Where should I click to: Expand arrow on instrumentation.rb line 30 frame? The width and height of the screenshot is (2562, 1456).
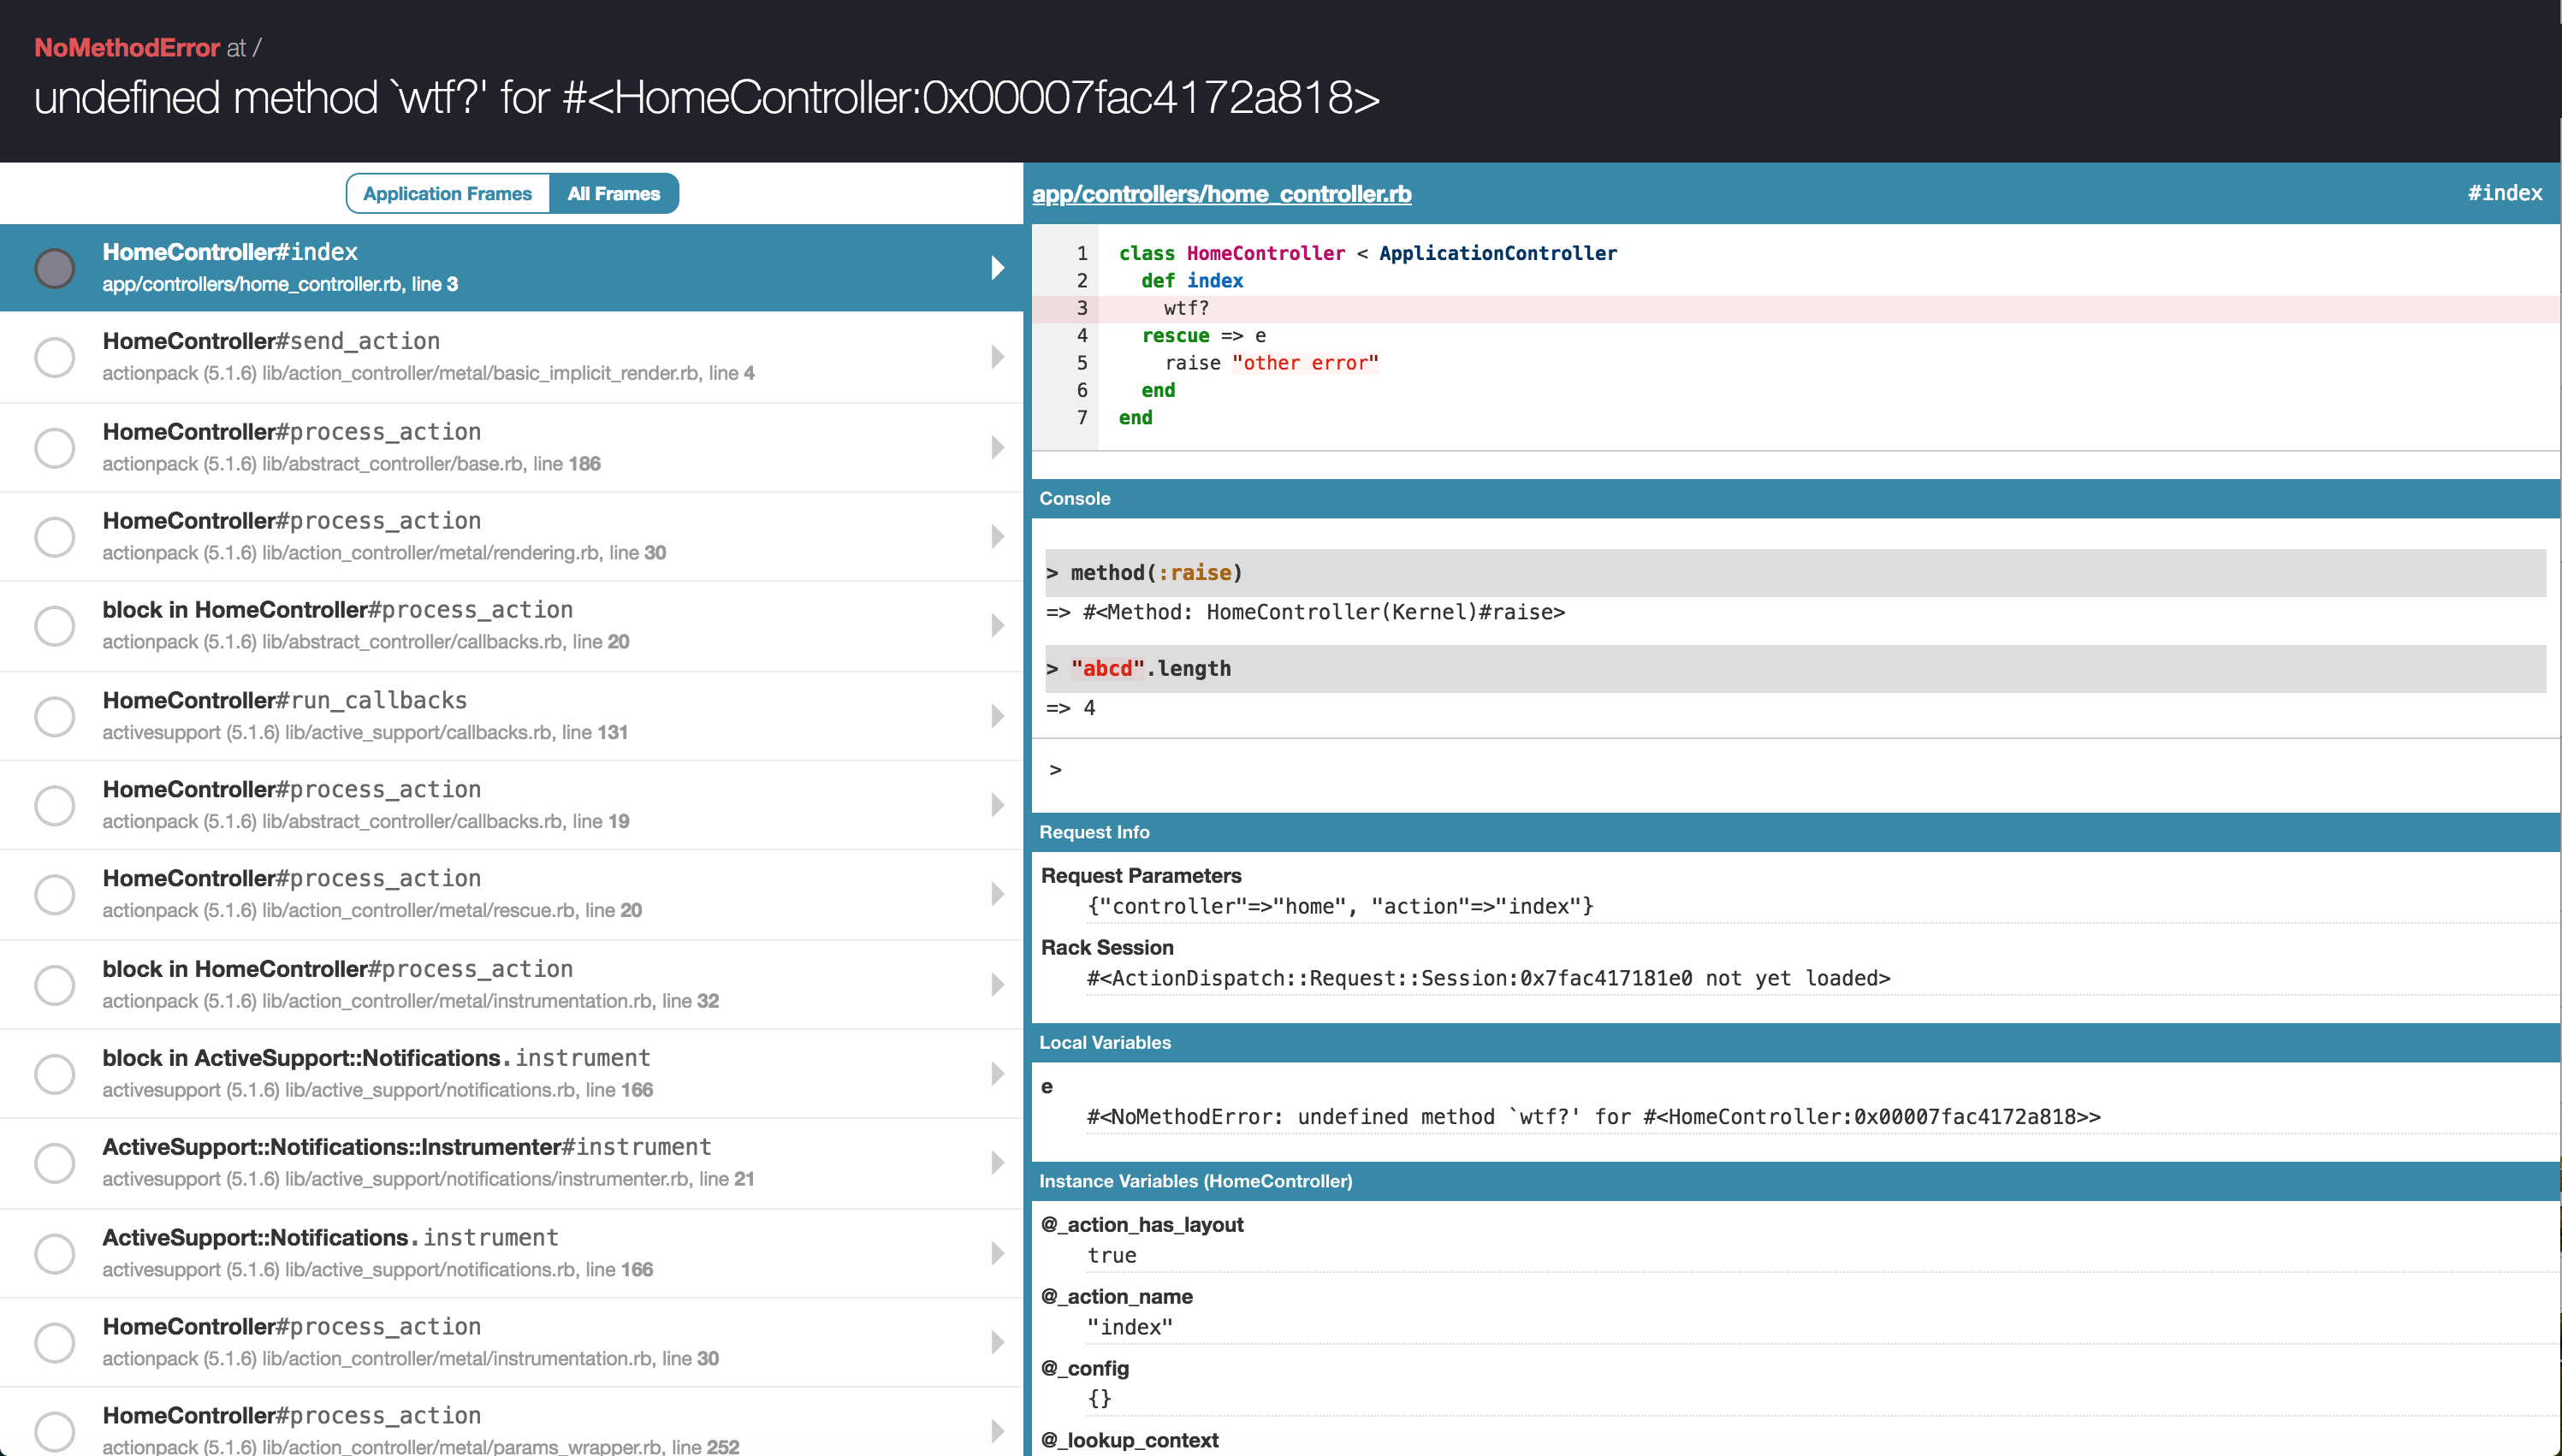tap(997, 1342)
